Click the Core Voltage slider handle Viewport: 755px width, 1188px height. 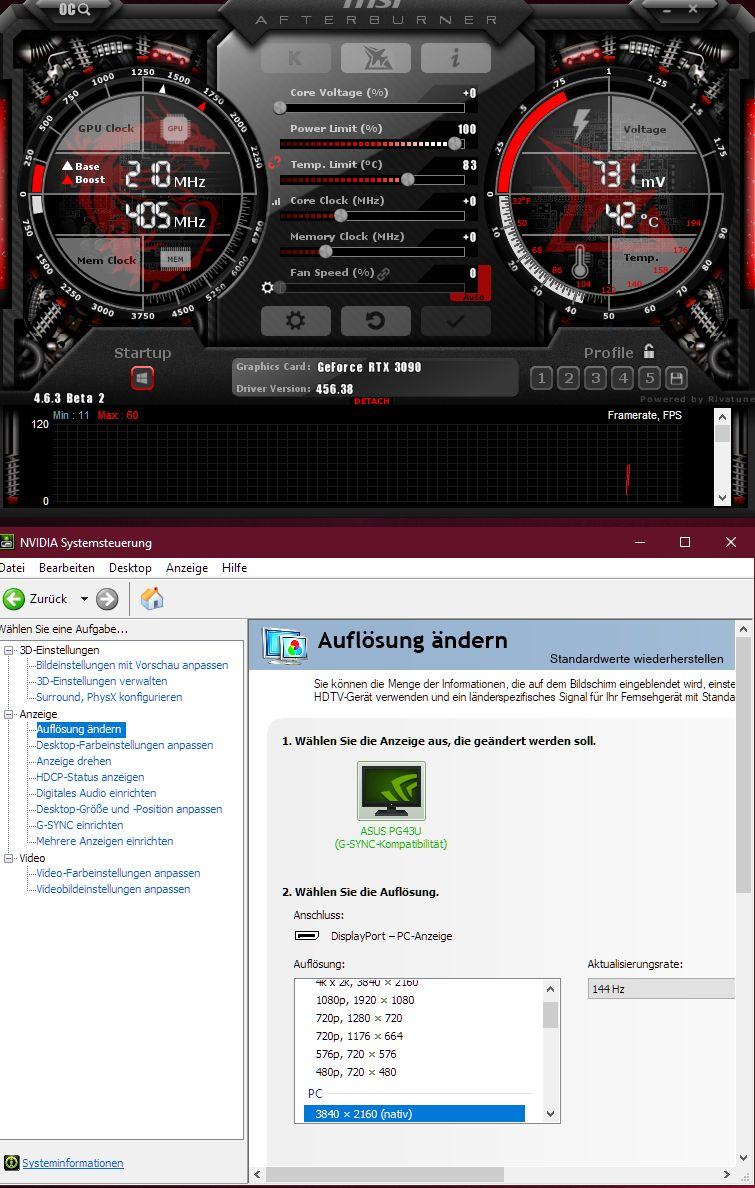pos(280,108)
